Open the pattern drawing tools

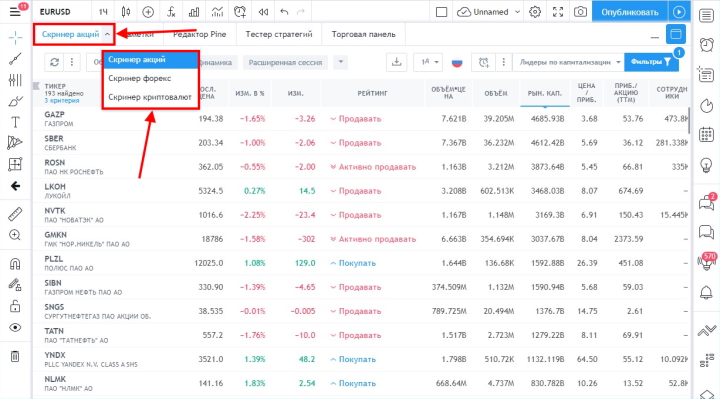coord(15,143)
